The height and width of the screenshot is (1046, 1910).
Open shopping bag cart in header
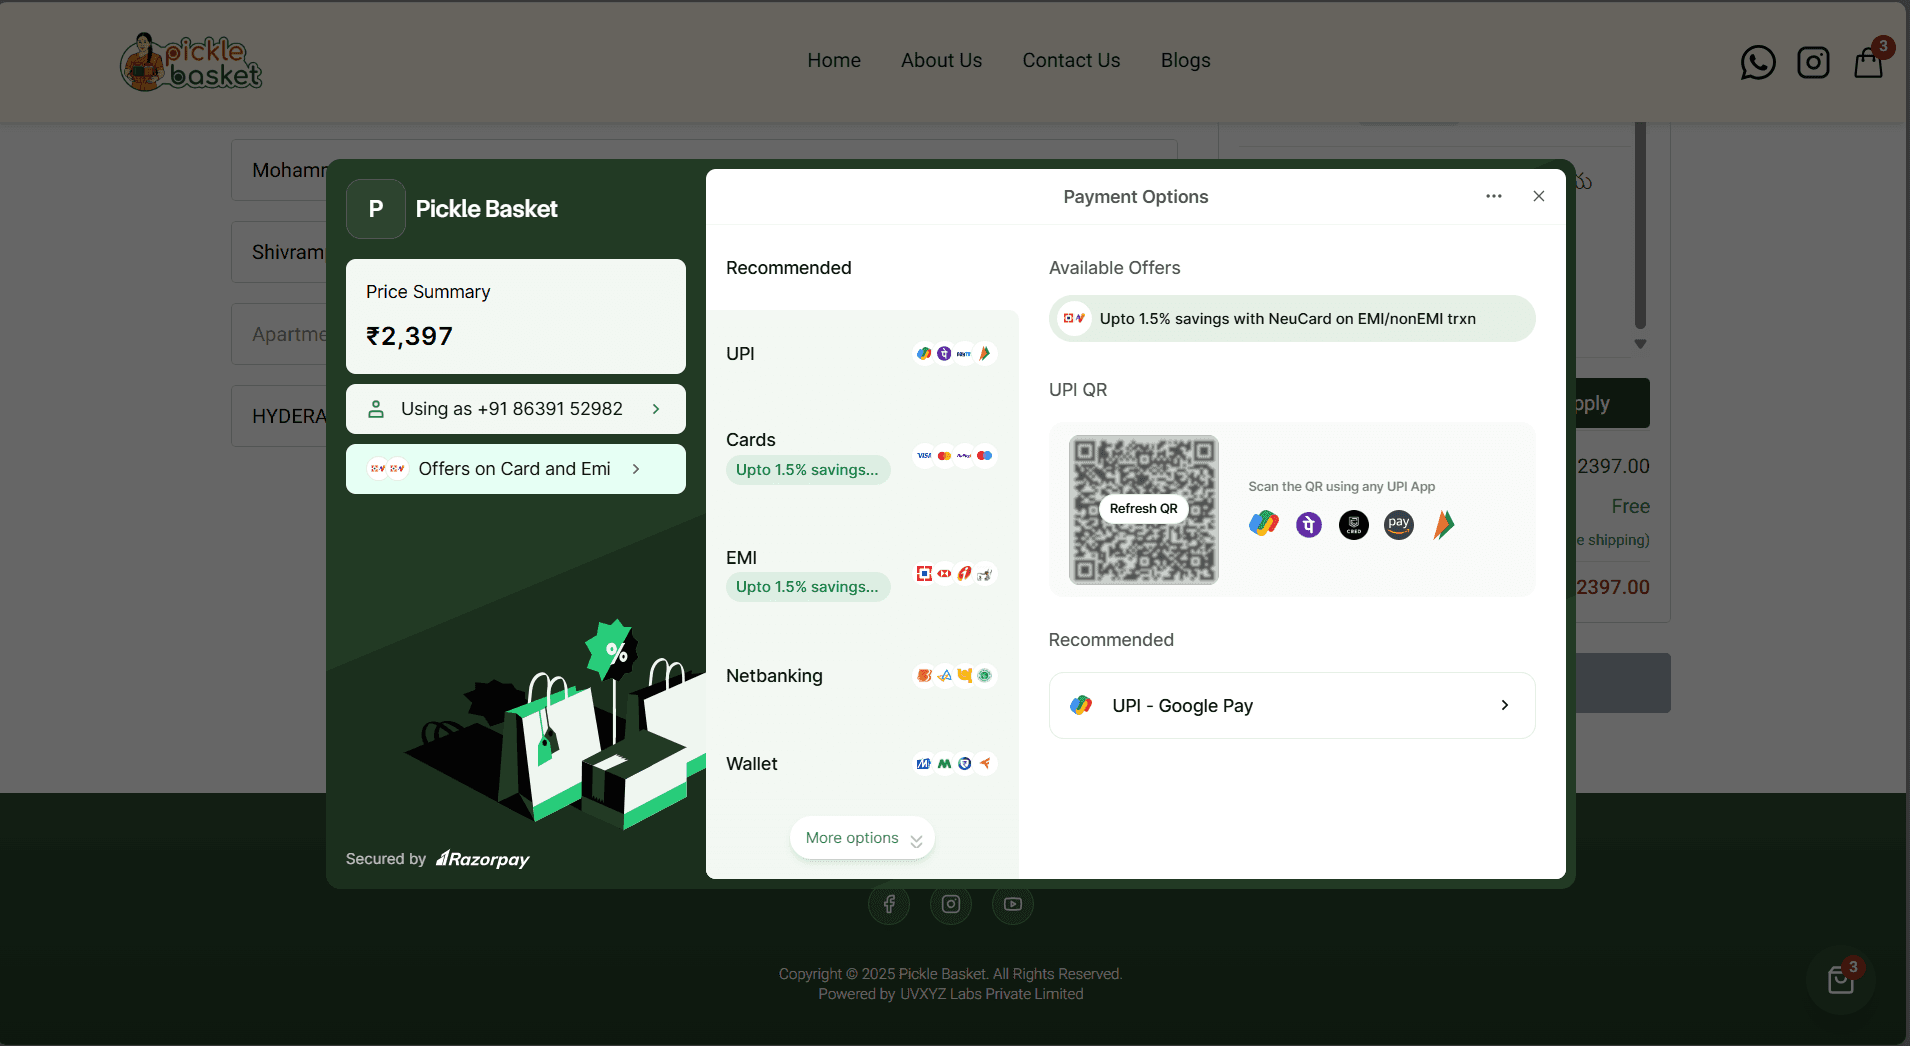point(1869,62)
